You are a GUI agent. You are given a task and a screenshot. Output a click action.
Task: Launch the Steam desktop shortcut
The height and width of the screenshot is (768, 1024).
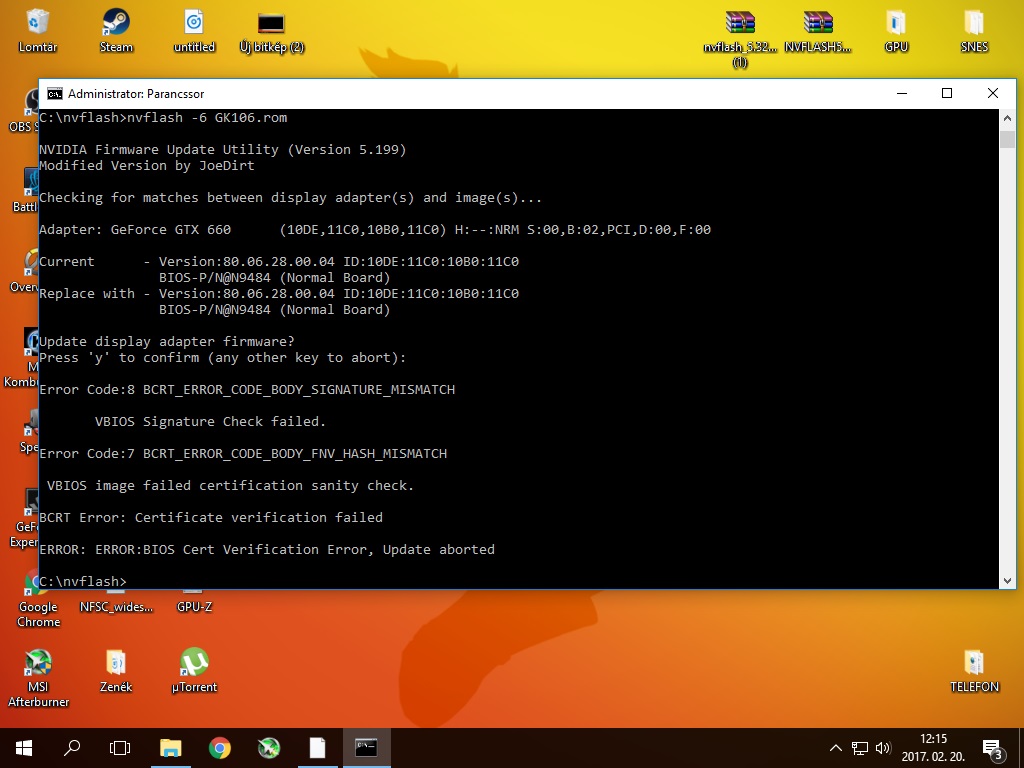[x=116, y=30]
